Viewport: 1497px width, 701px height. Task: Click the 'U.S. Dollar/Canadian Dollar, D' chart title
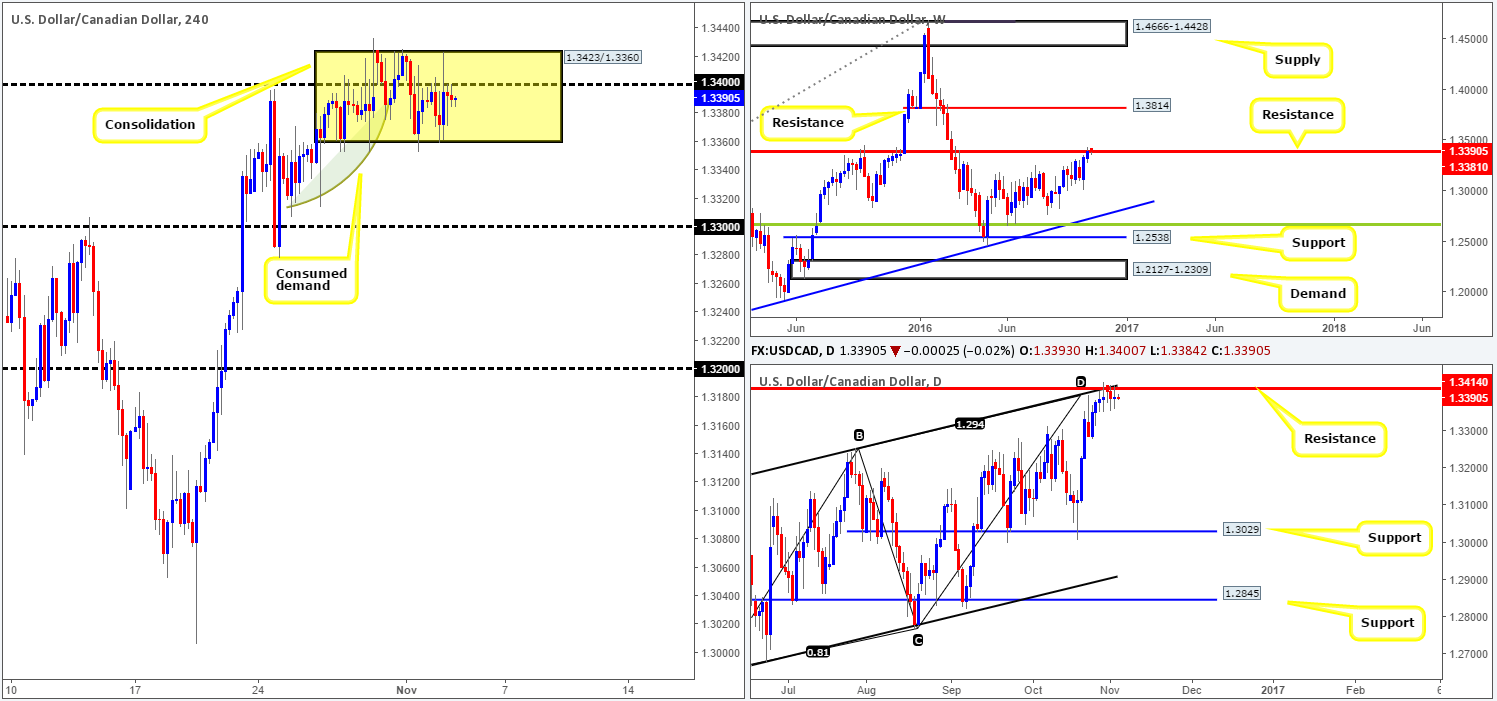[x=852, y=381]
